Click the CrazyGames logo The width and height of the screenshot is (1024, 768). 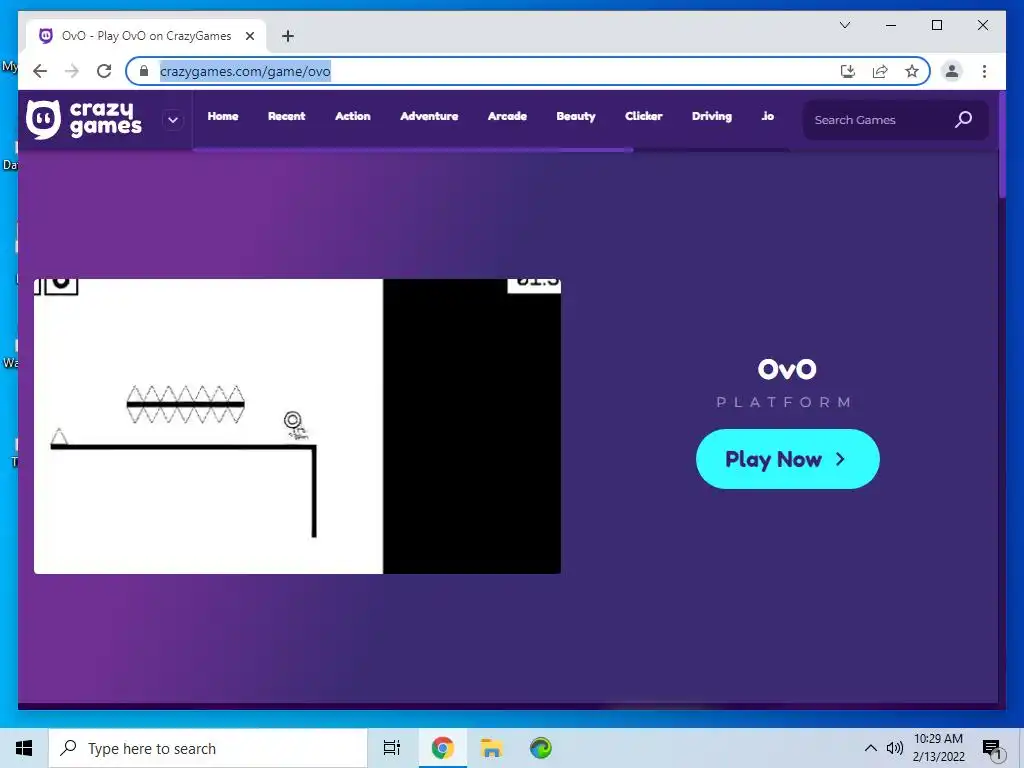[84, 120]
